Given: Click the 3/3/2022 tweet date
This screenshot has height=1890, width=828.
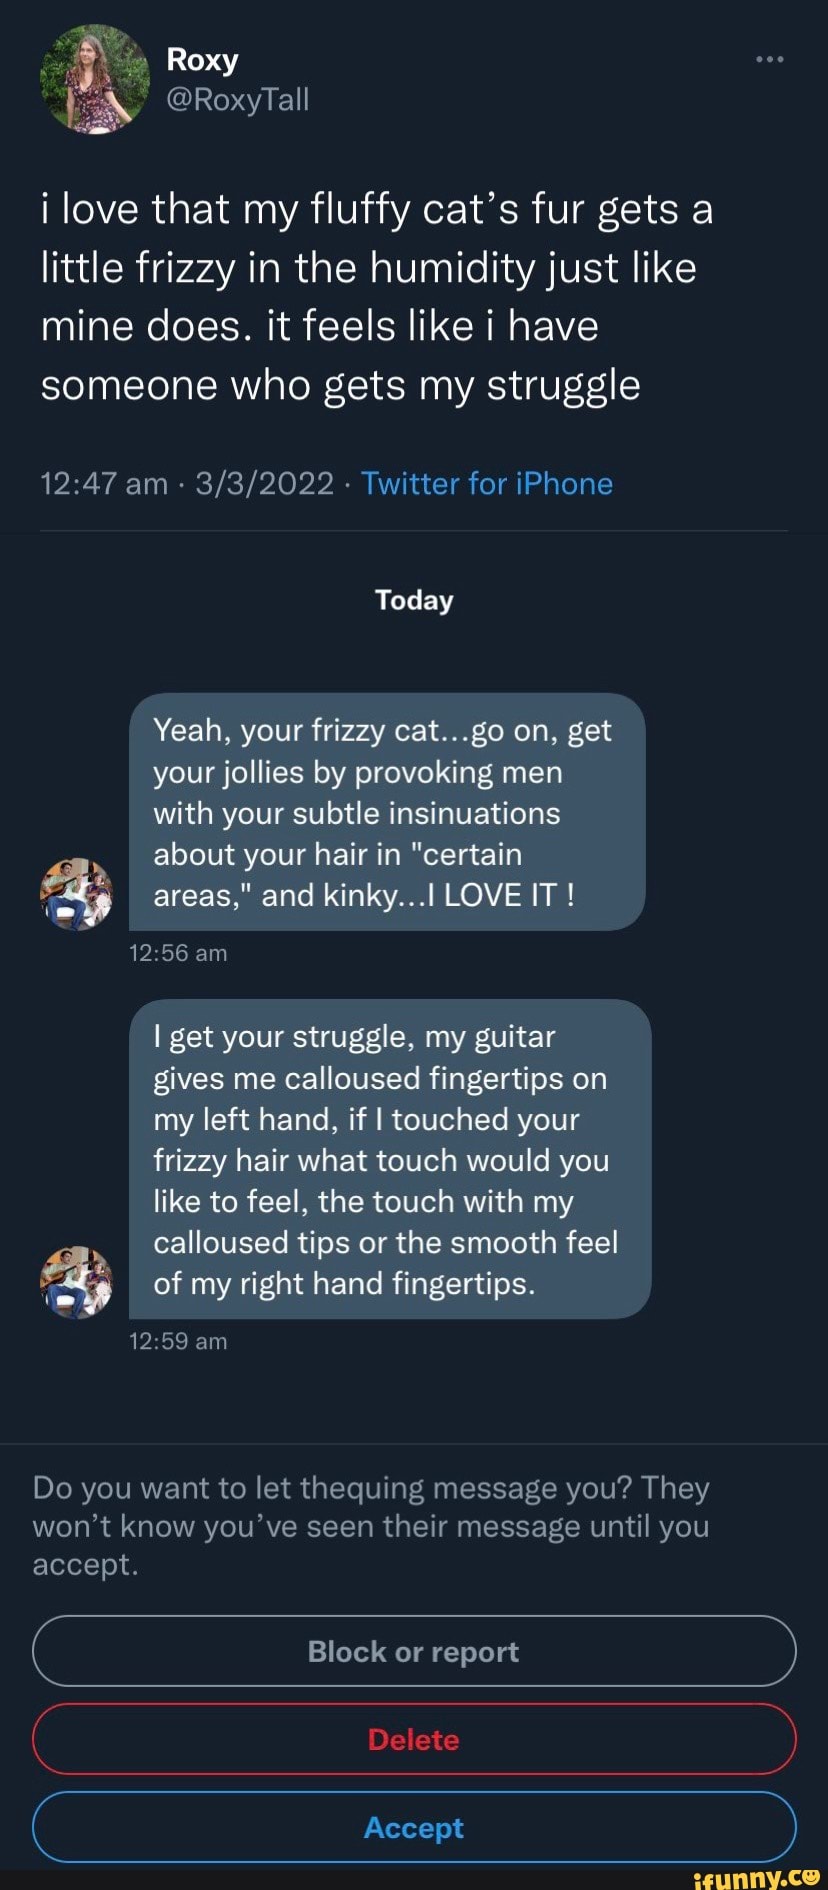Looking at the screenshot, I should coord(264,484).
